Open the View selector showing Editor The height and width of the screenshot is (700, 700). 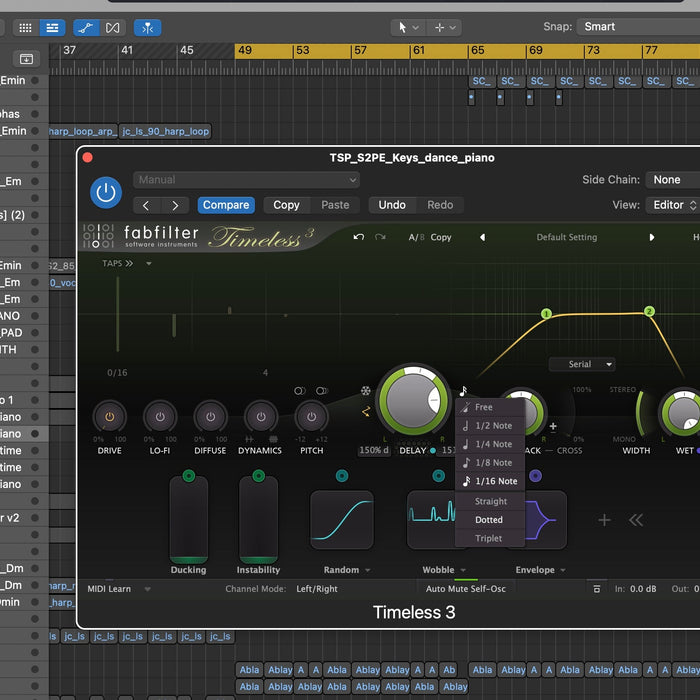pyautogui.click(x=673, y=205)
